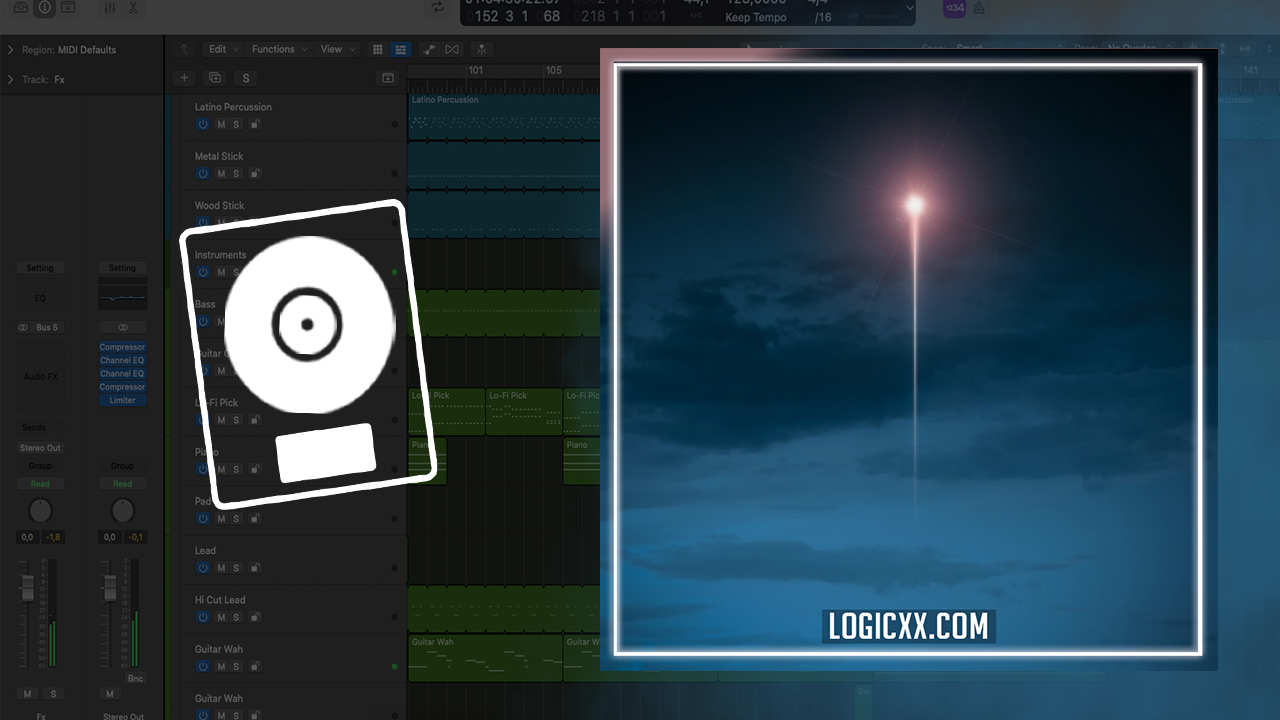Click the scissors Editors button
The image size is (1280, 720).
tap(133, 8)
